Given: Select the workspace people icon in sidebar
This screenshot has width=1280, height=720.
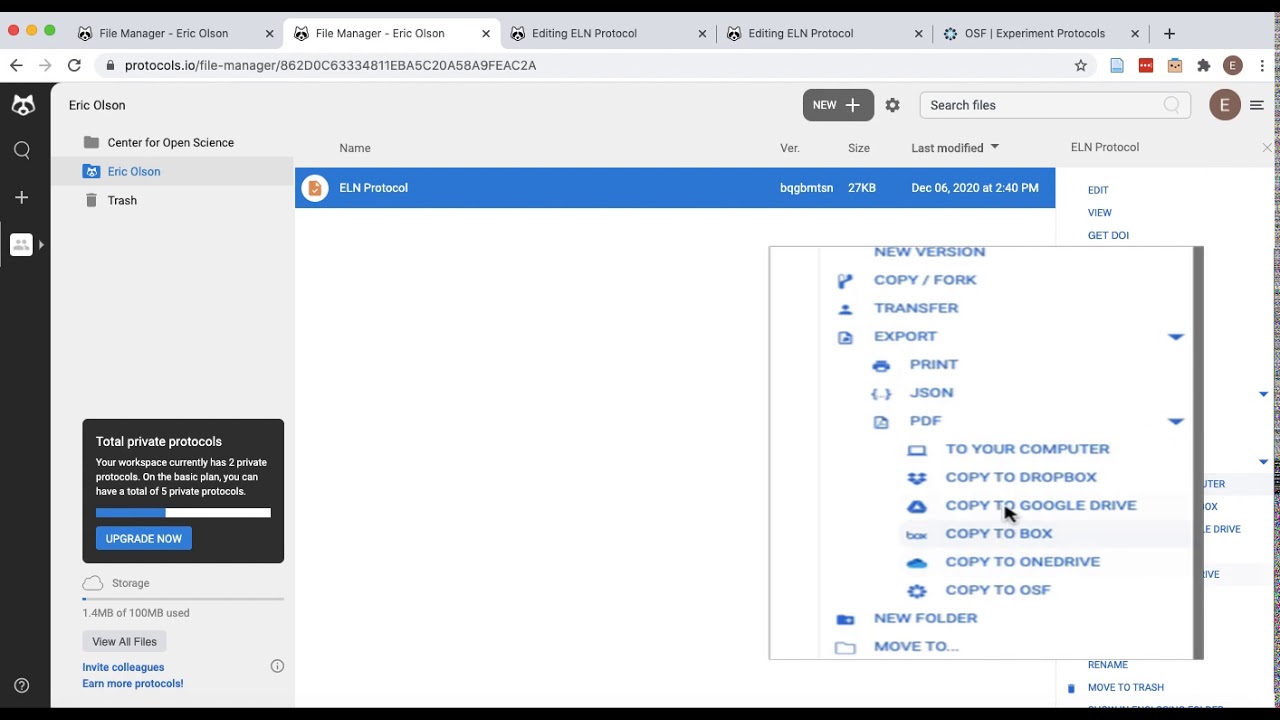Looking at the screenshot, I should click(x=21, y=244).
